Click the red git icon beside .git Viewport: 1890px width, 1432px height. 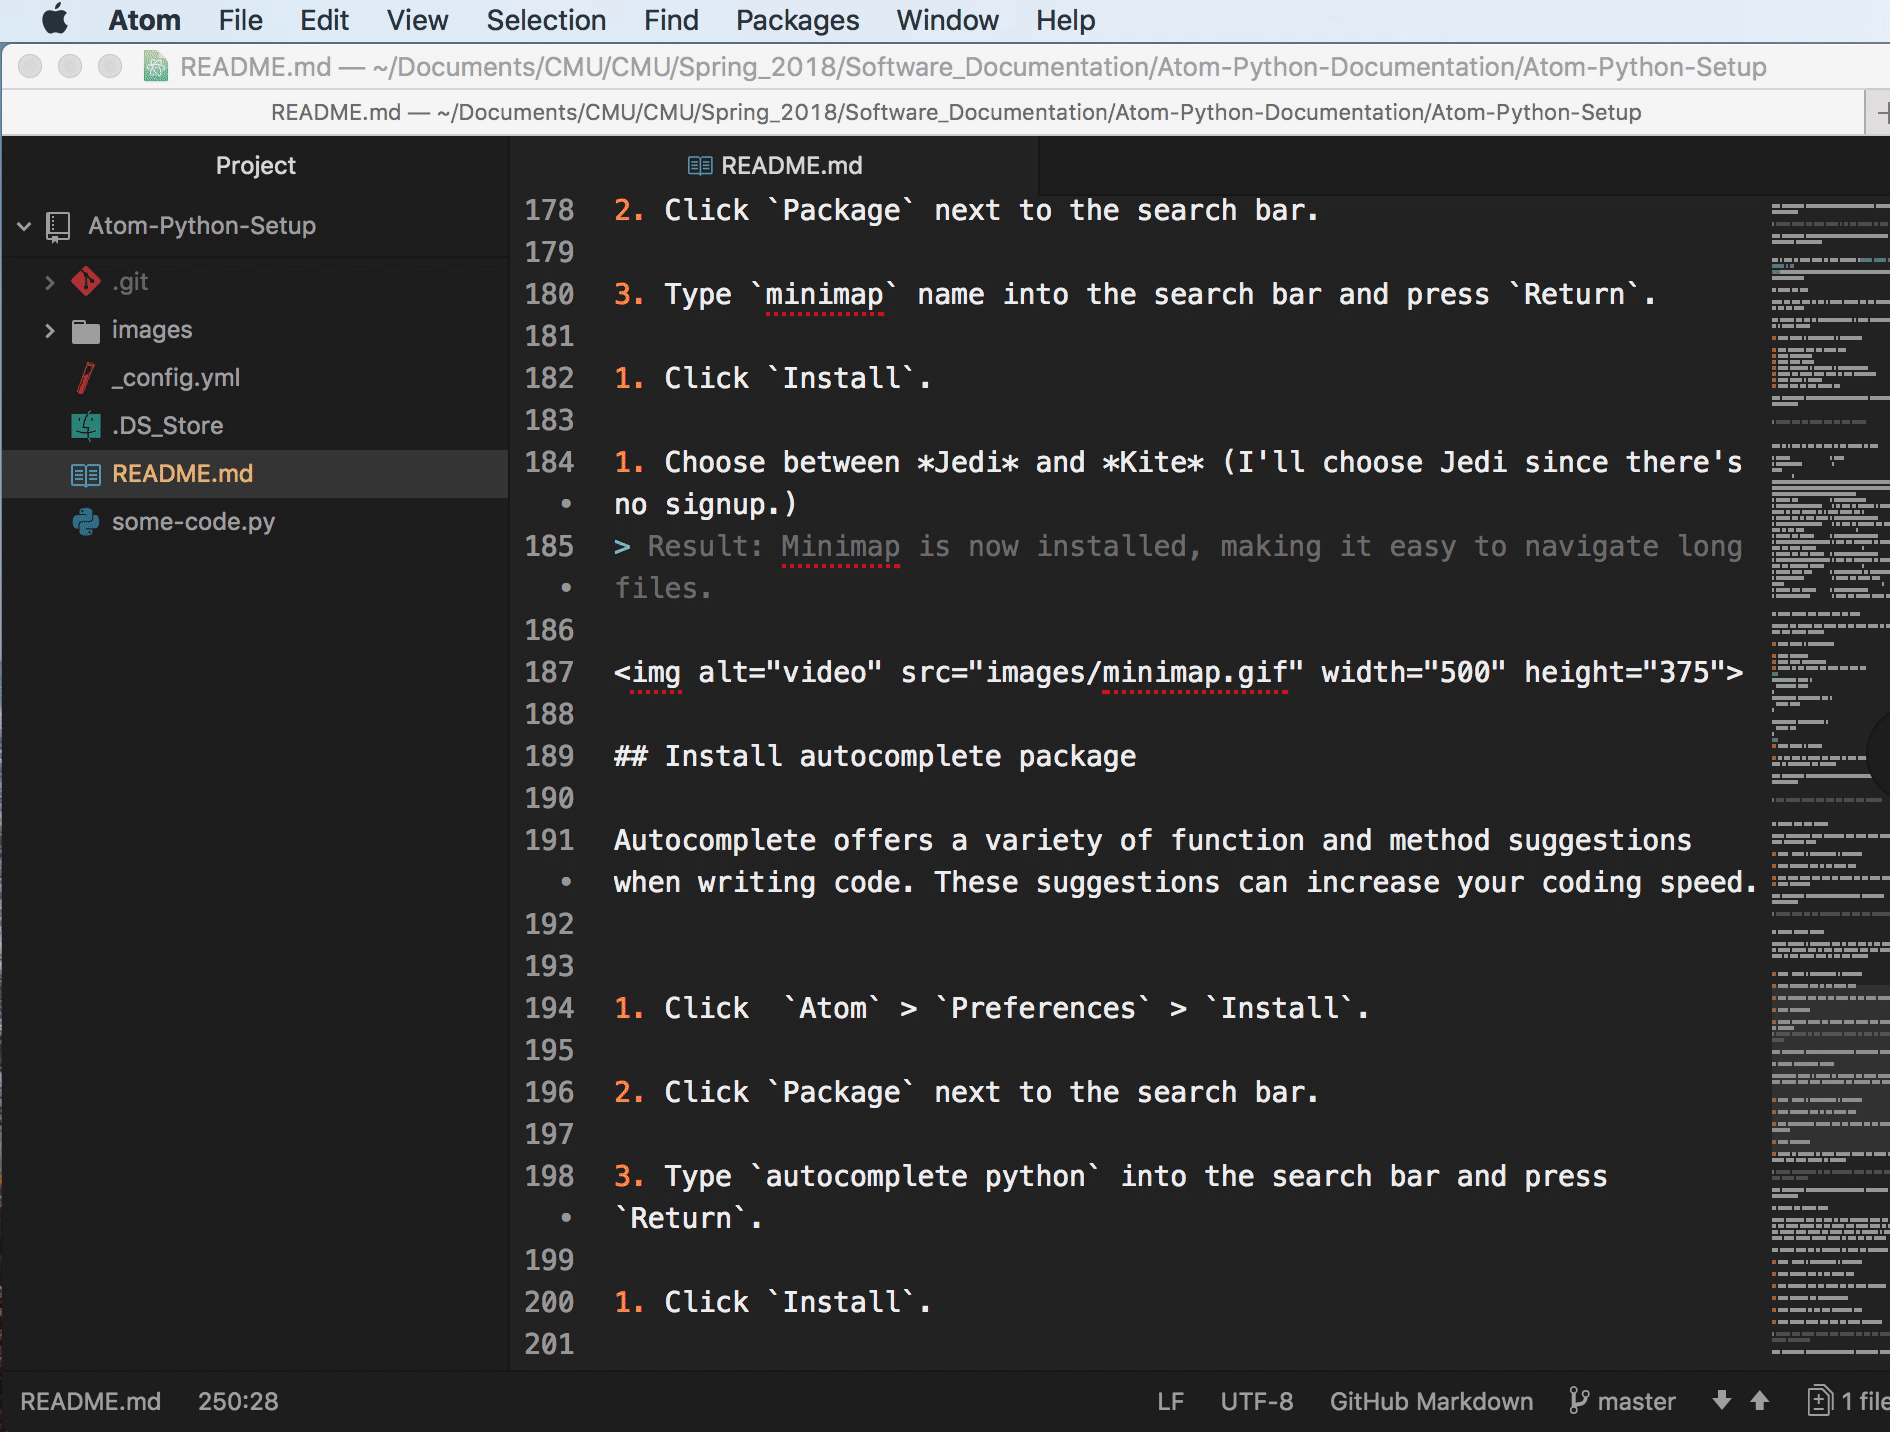pos(86,282)
